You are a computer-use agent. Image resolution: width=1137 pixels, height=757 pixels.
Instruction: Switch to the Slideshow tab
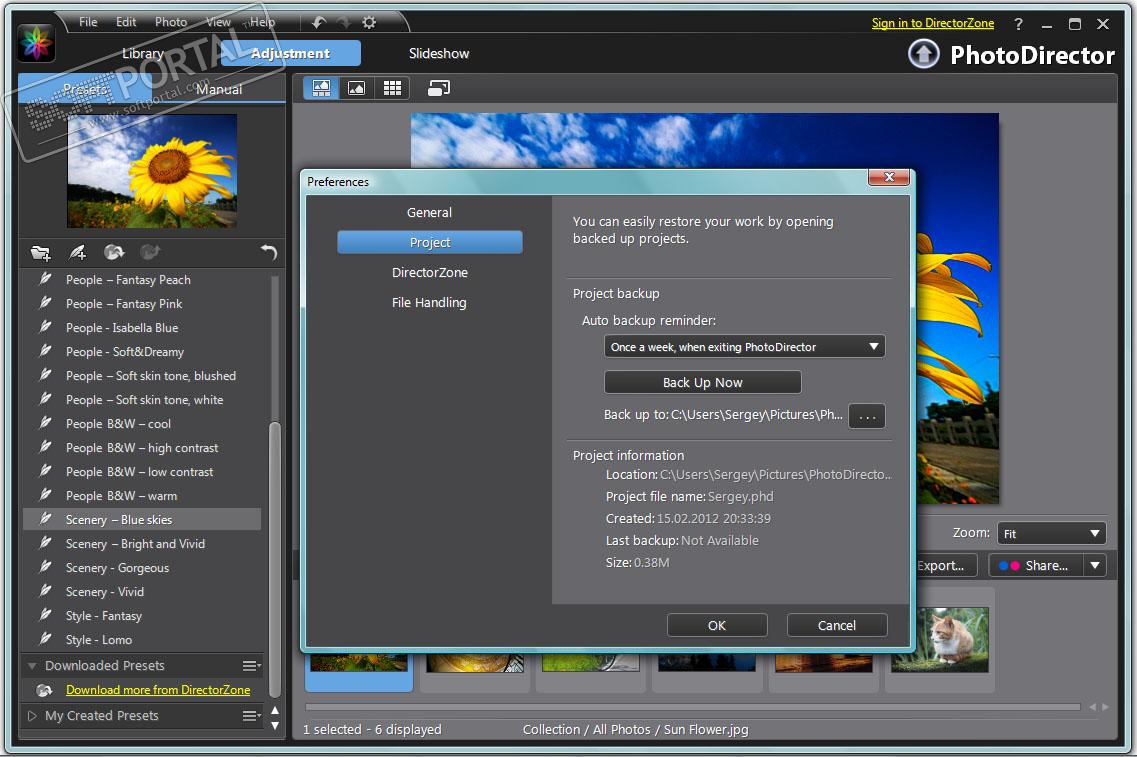click(x=439, y=53)
